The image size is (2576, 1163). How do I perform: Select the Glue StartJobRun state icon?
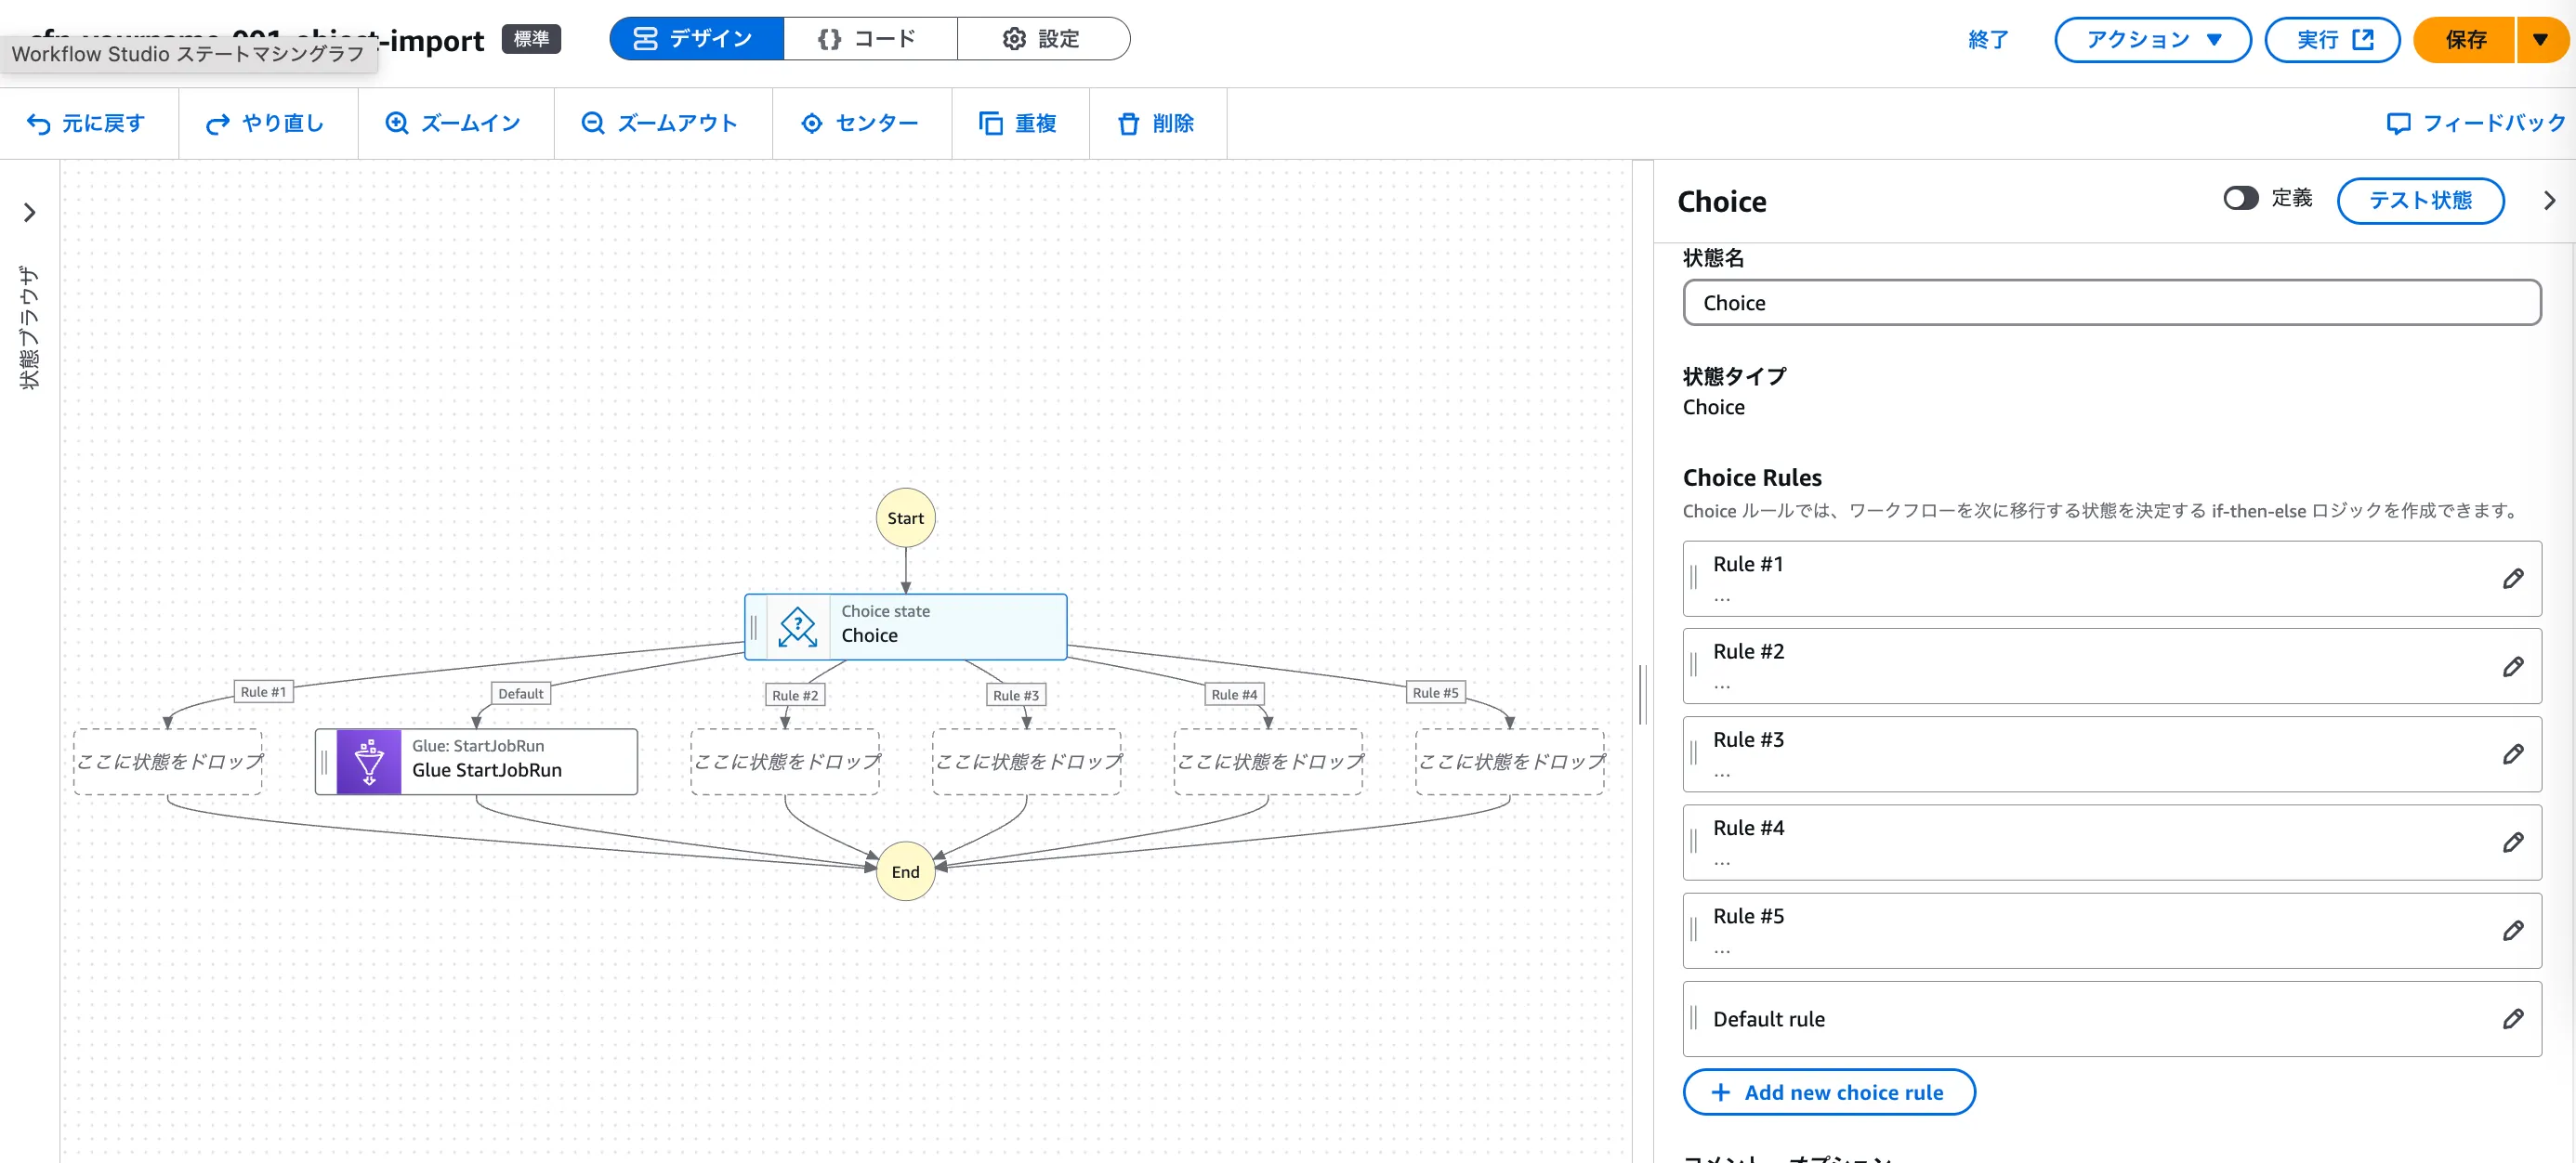click(x=369, y=762)
